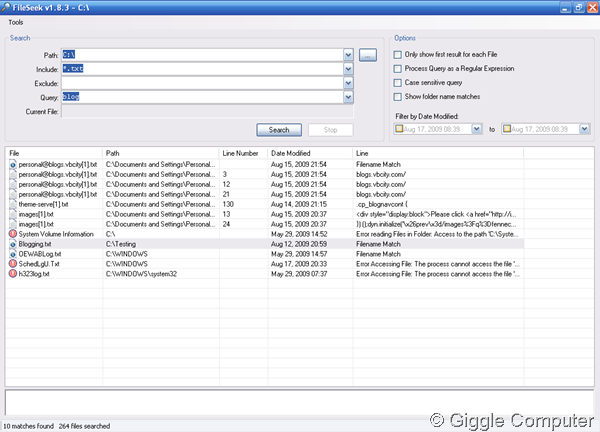Click the file icon beside theme-serve[1].txt
The height and width of the screenshot is (432, 600).
13,204
